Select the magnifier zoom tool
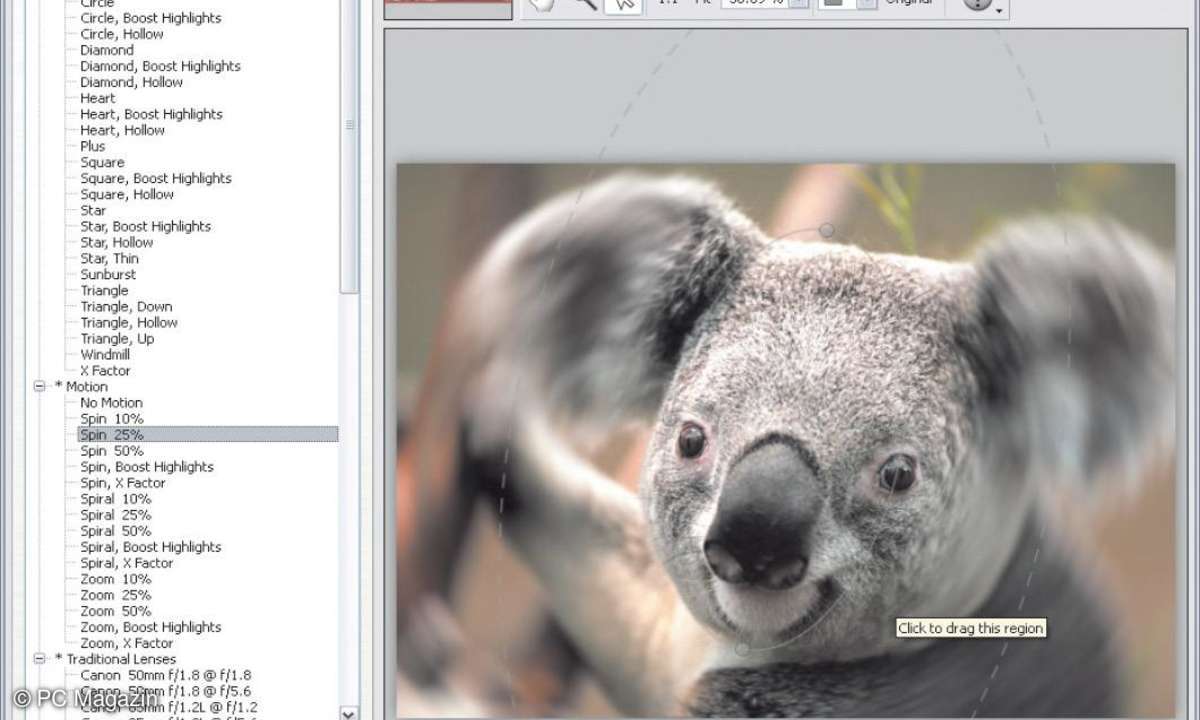This screenshot has height=720, width=1200. tap(585, 4)
